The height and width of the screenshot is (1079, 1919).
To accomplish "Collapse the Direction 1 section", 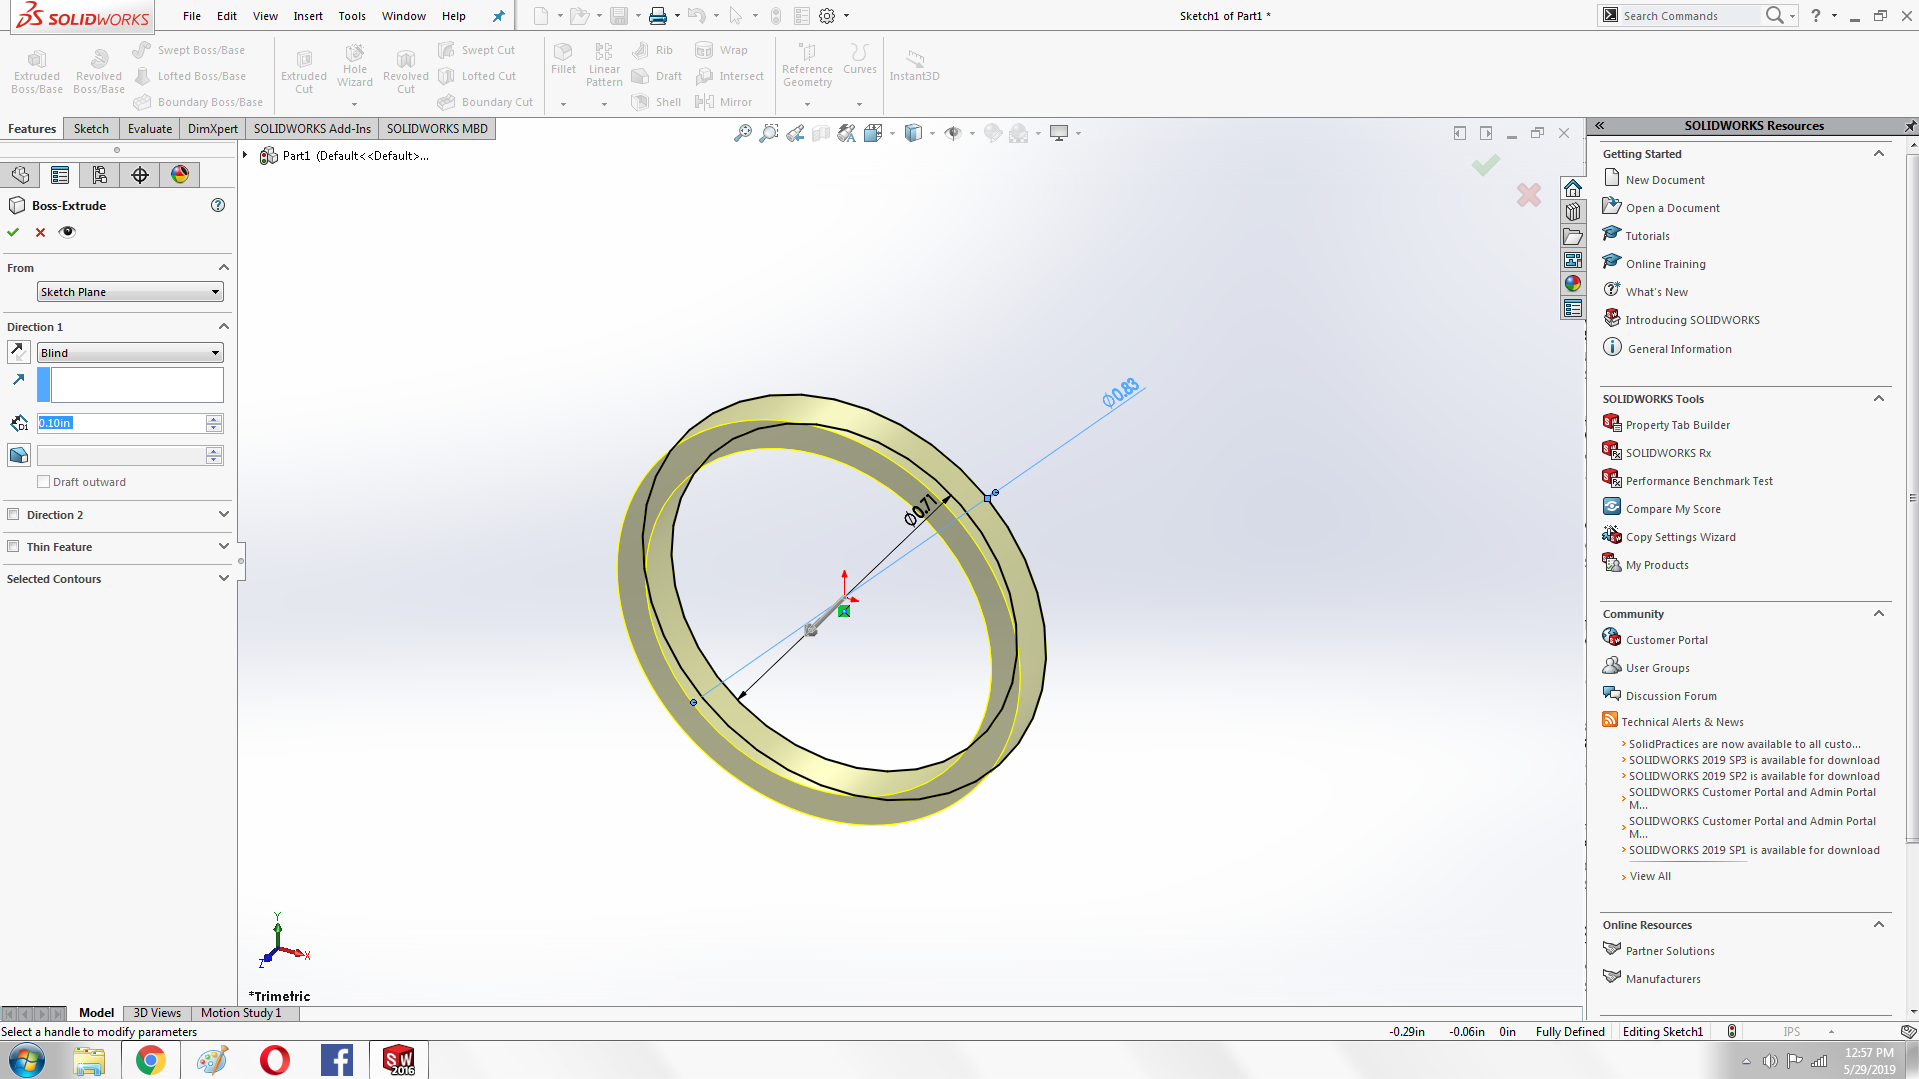I will click(x=223, y=327).
